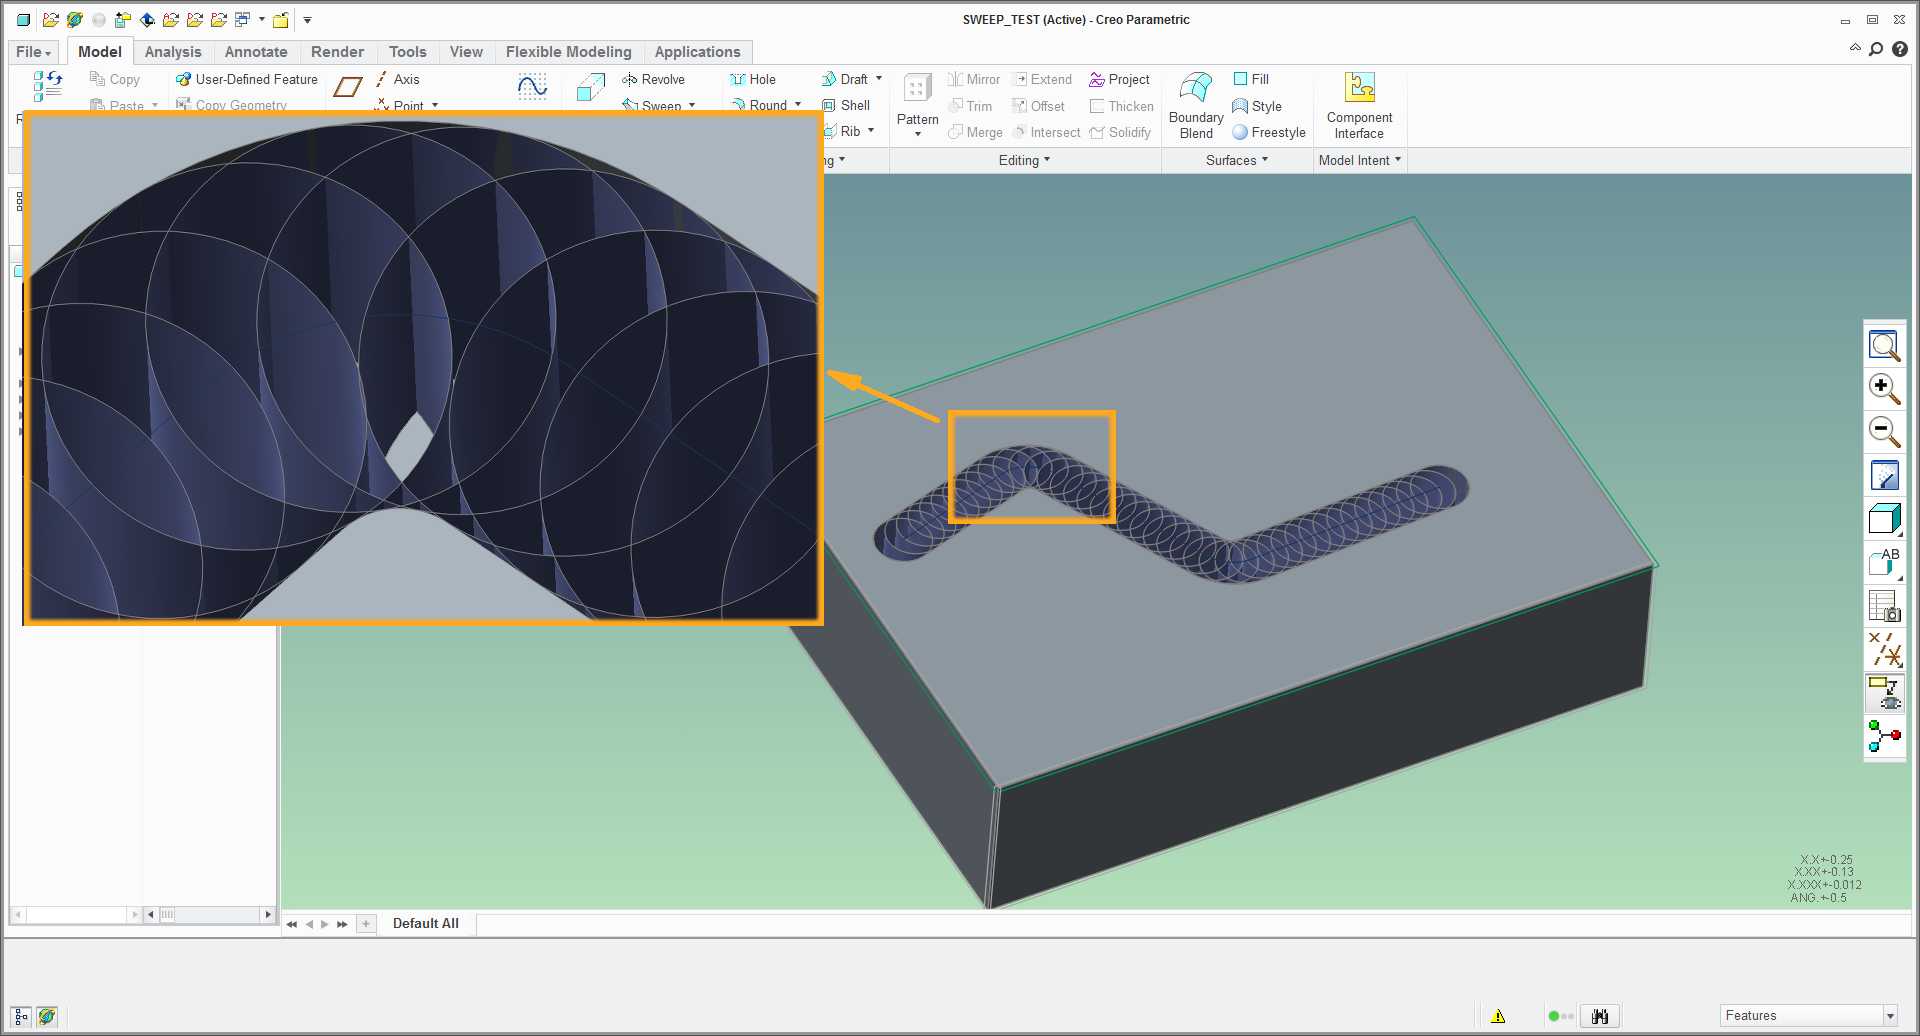The height and width of the screenshot is (1036, 1920).
Task: Expand the Rib dropdown arrow
Action: coord(871,131)
